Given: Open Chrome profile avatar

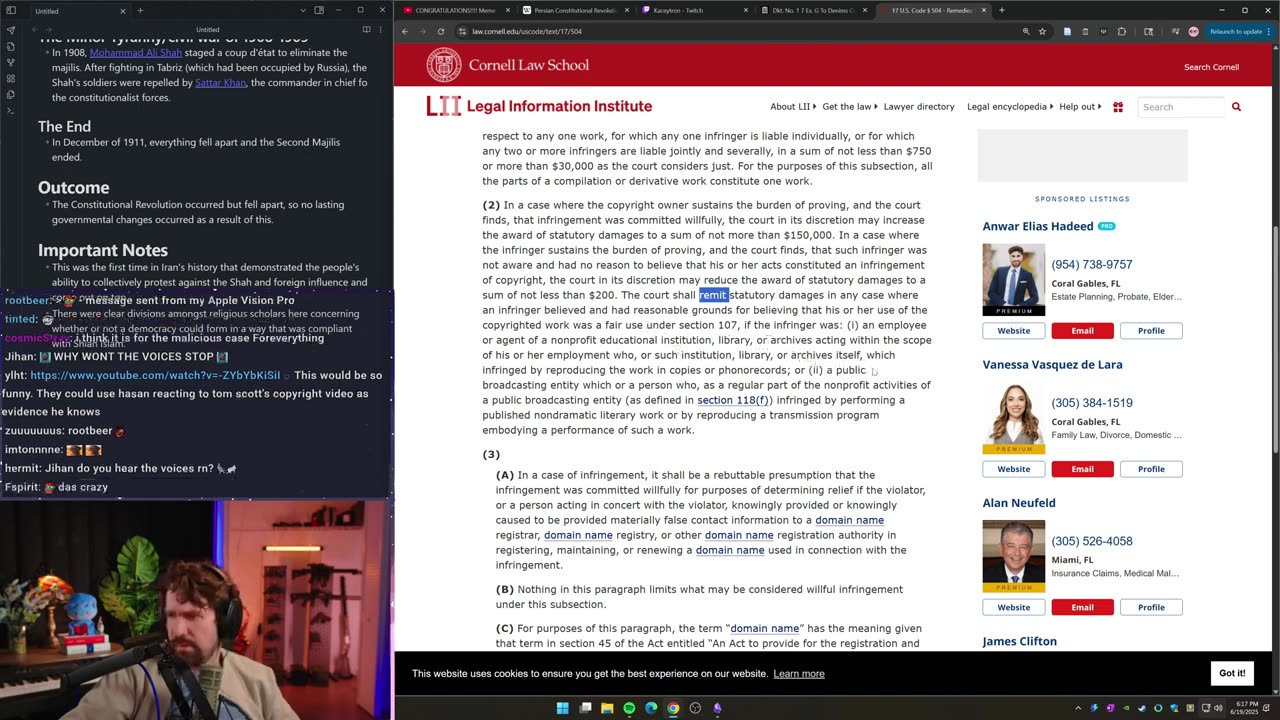Looking at the screenshot, I should point(1193,31).
